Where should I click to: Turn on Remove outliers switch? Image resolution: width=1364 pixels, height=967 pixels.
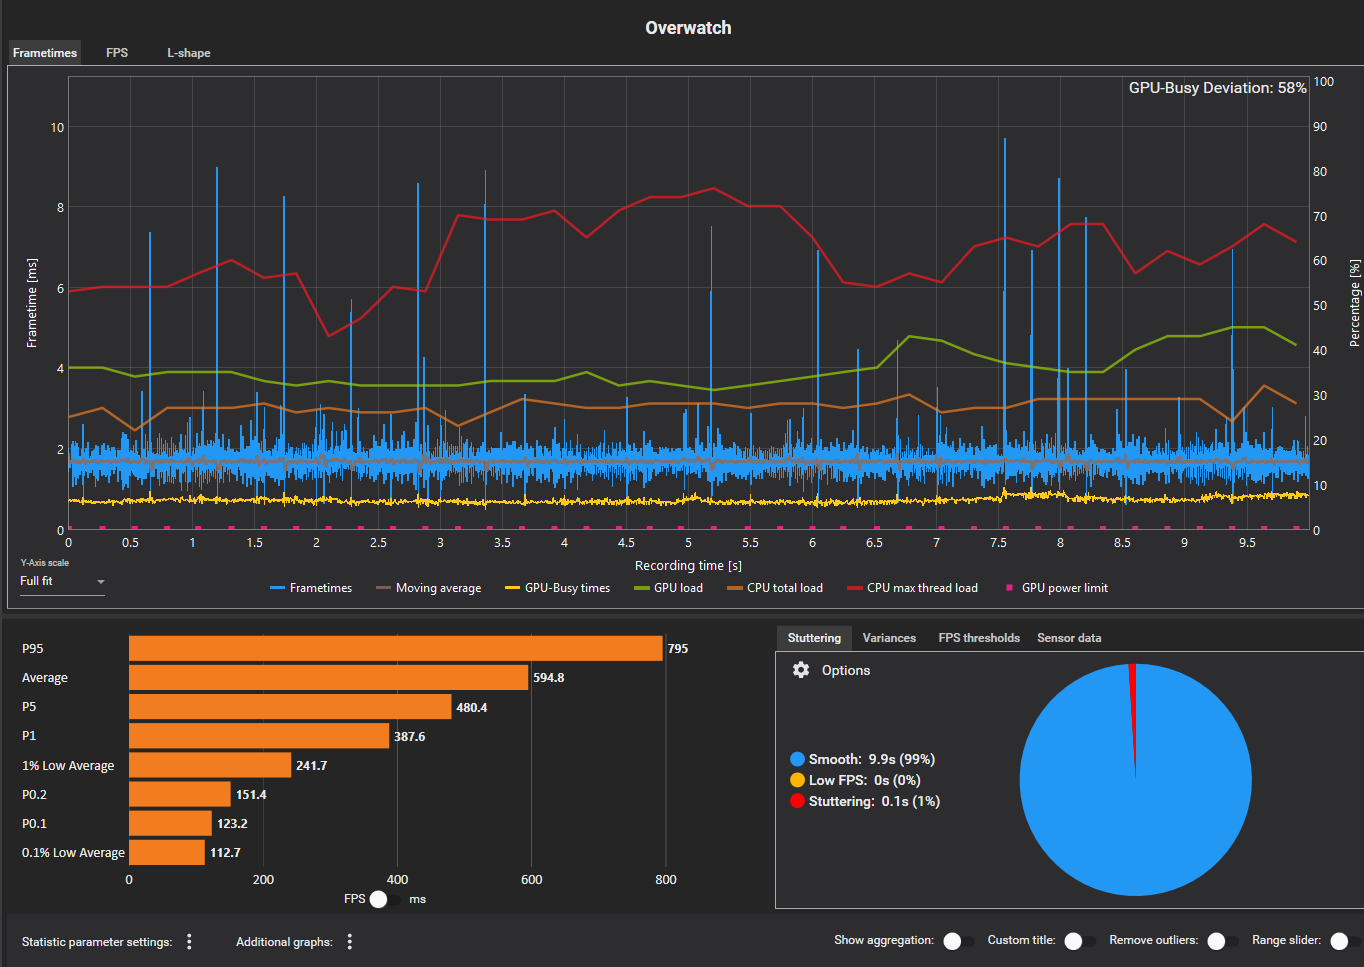click(1222, 941)
